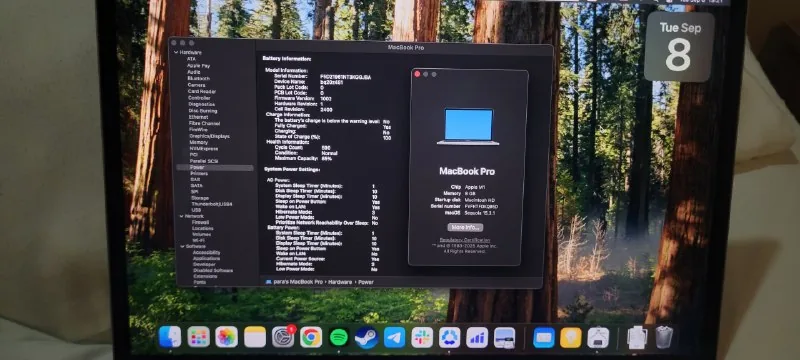Select Firewall under Network

201,222
